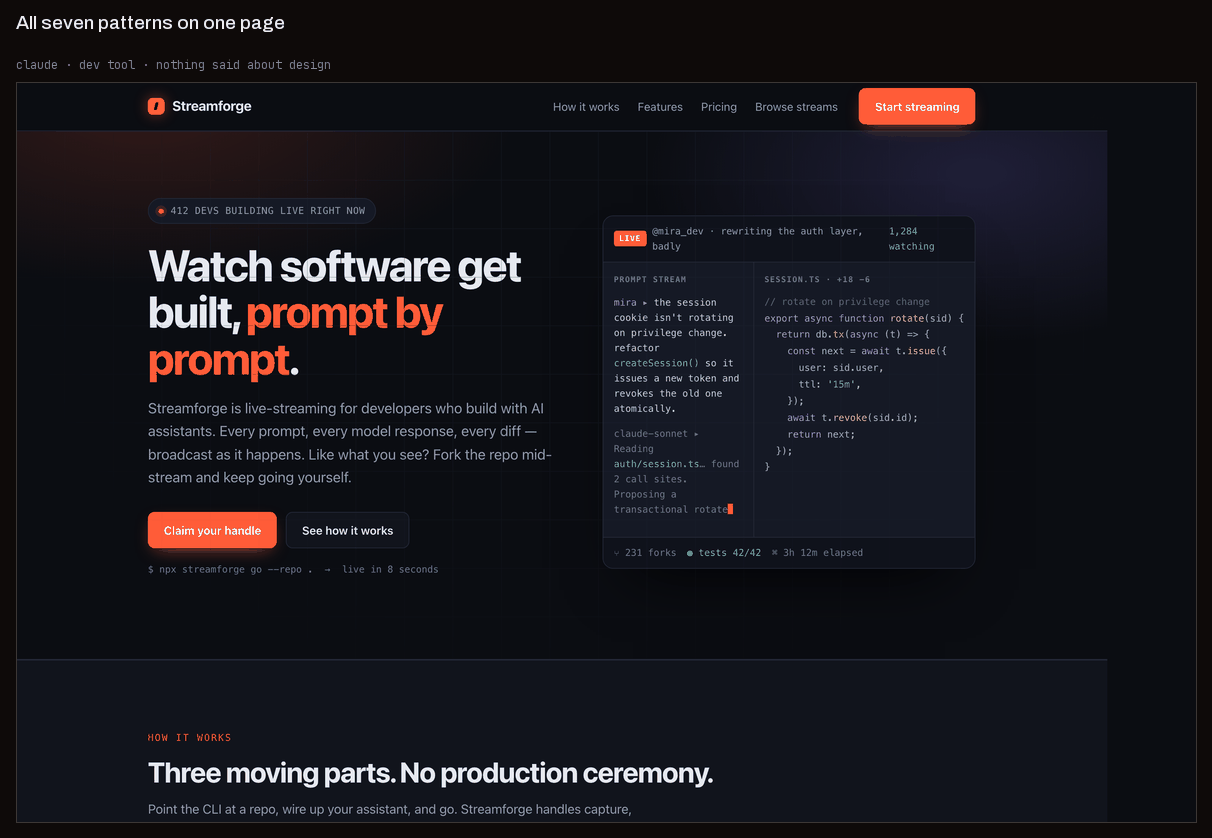Click the 'export async function rotate(sid)' line
This screenshot has width=1212, height=838.
864,318
